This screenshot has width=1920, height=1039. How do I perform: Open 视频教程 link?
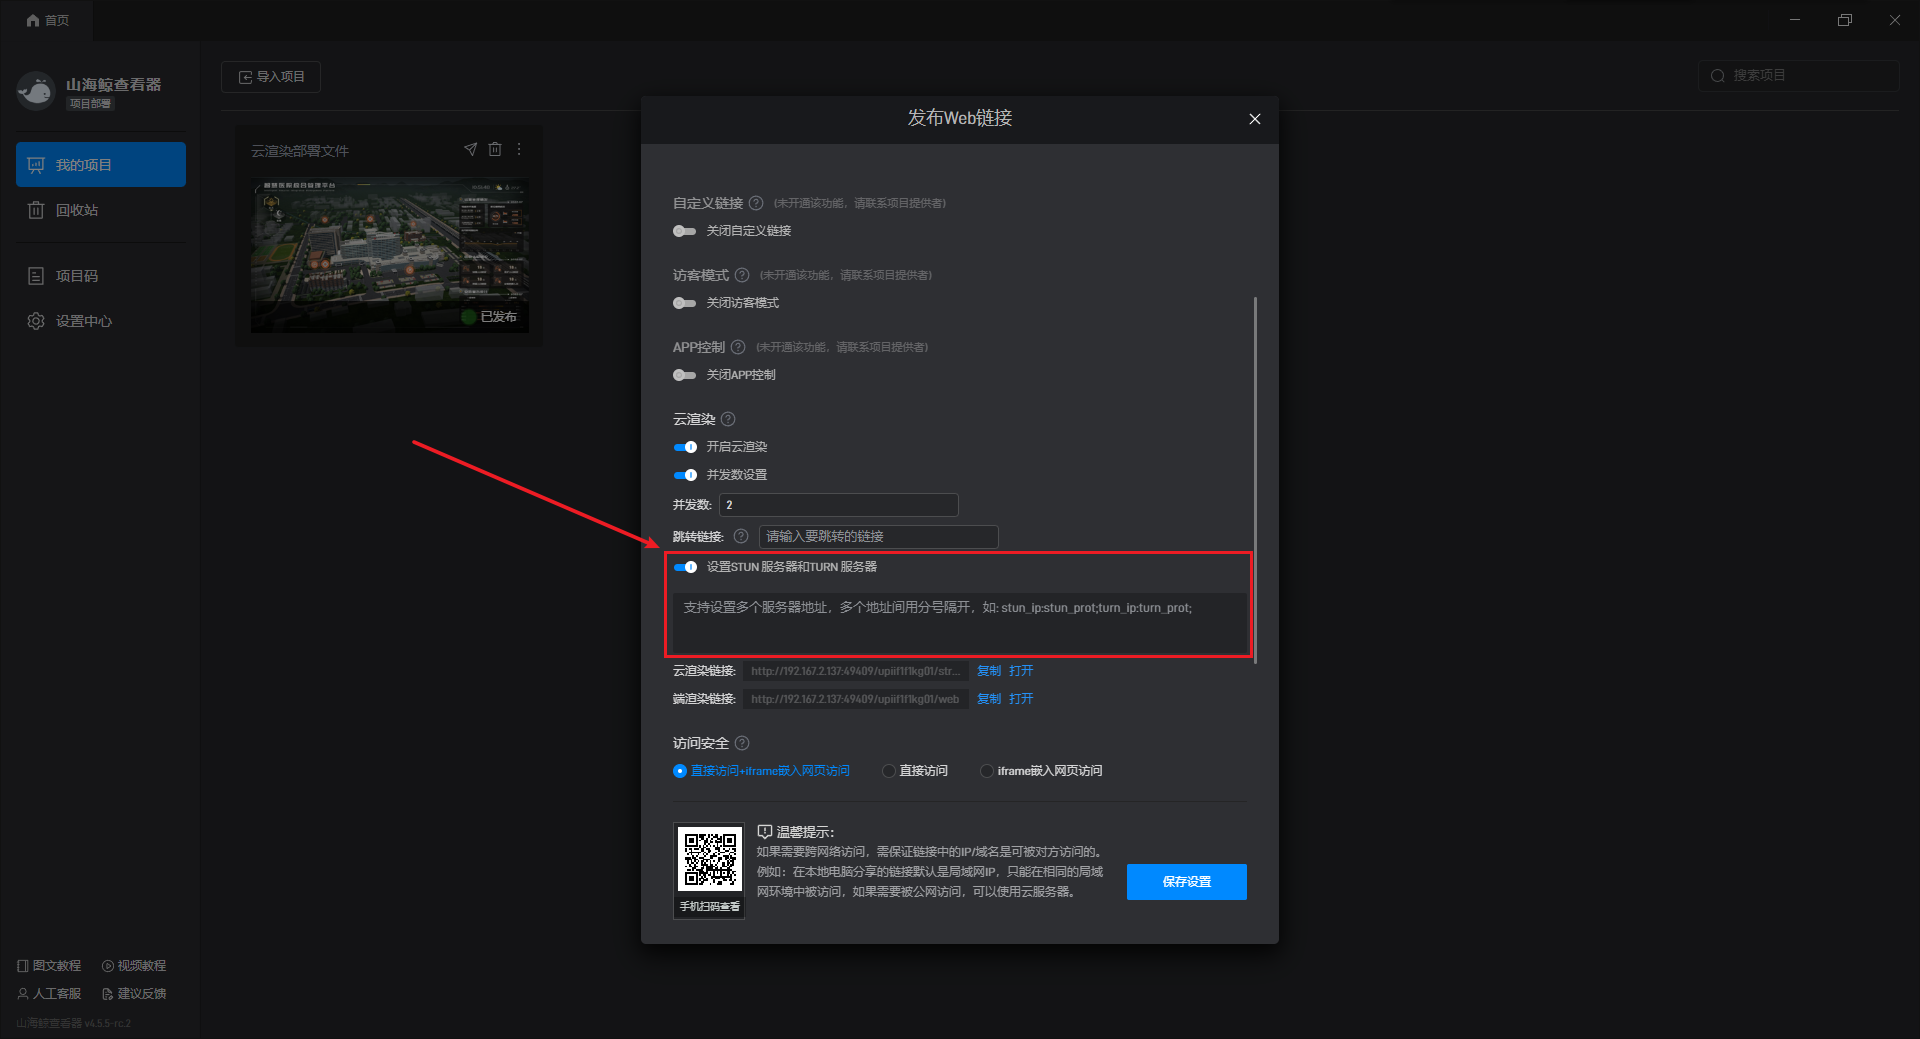click(x=134, y=966)
